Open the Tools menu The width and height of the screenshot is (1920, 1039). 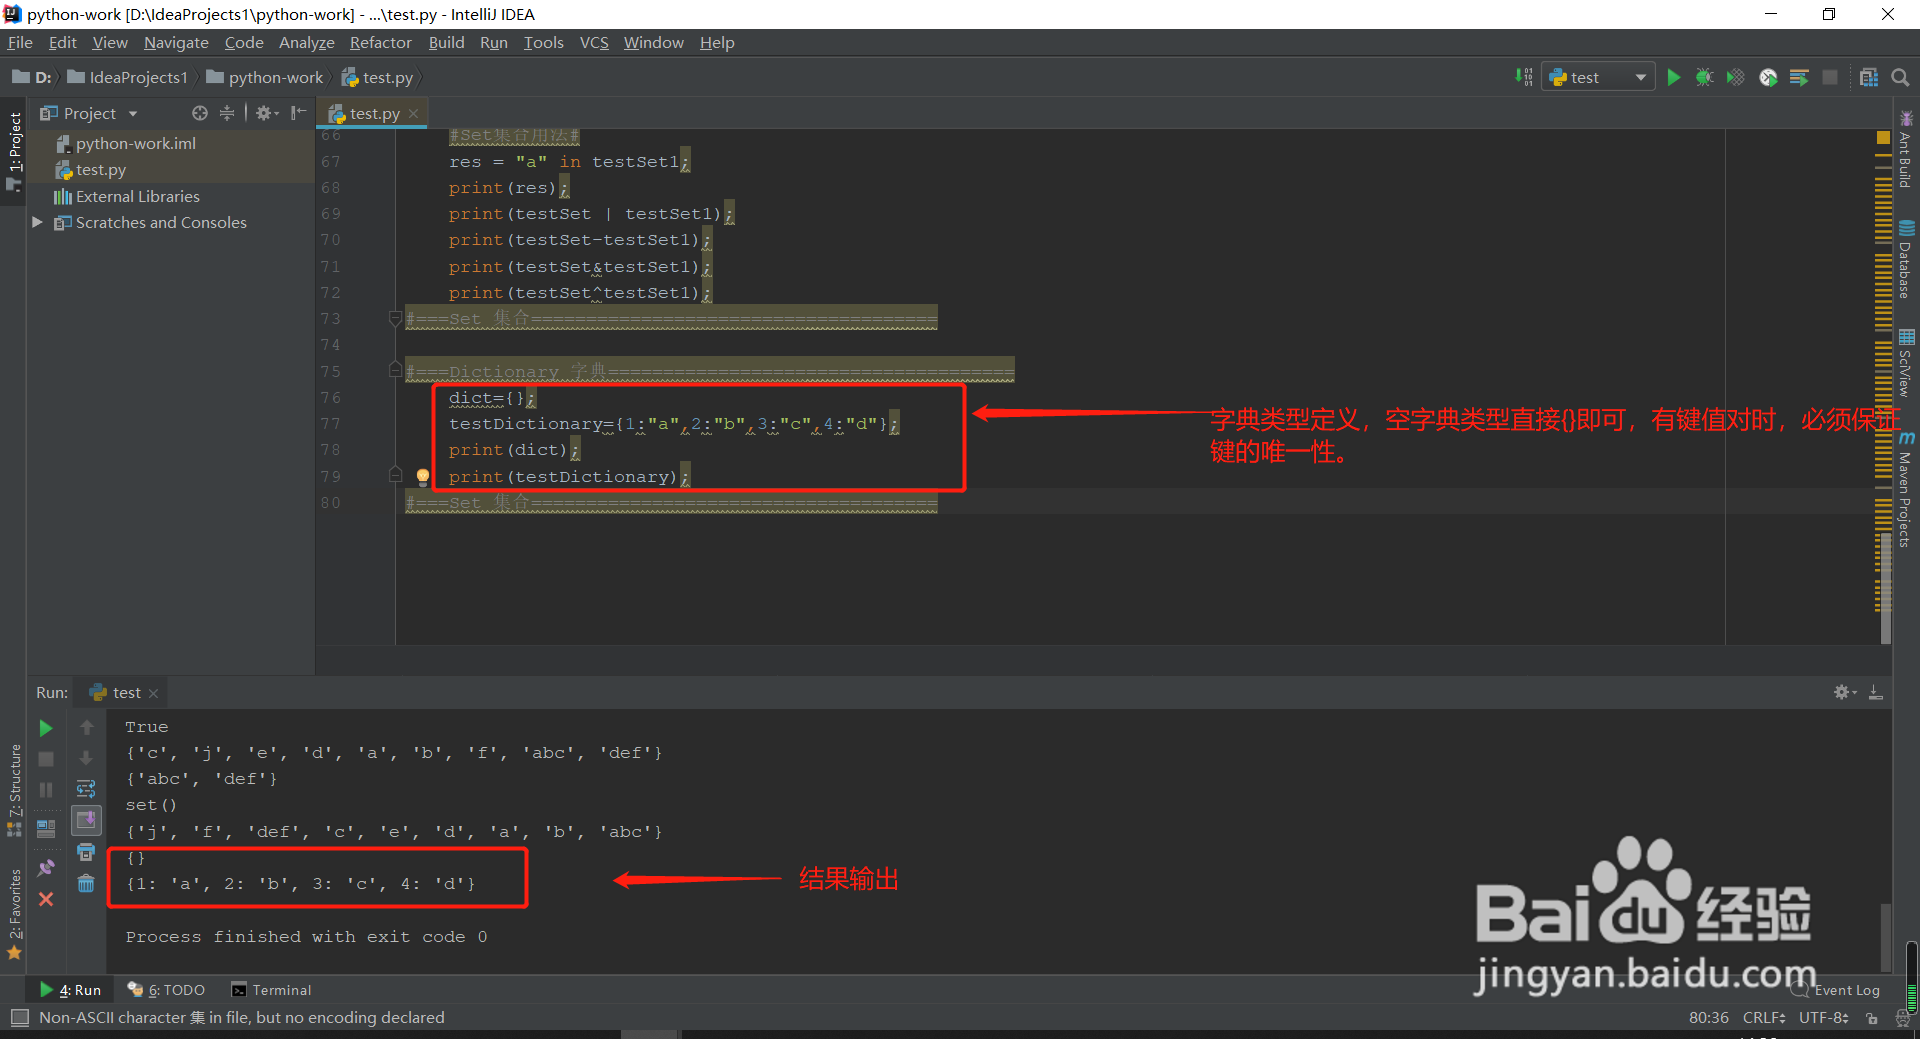point(543,42)
